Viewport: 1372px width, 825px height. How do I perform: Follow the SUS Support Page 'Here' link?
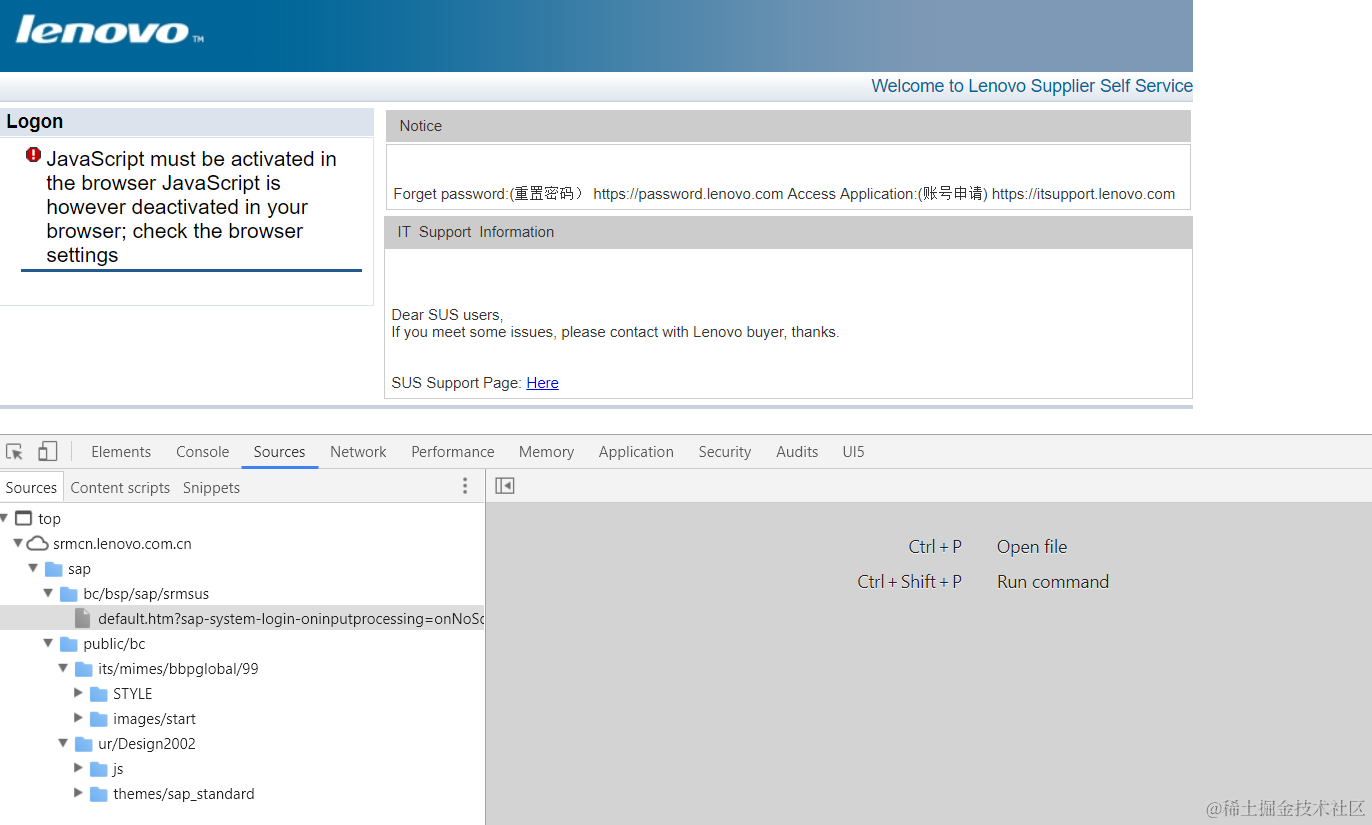(542, 383)
